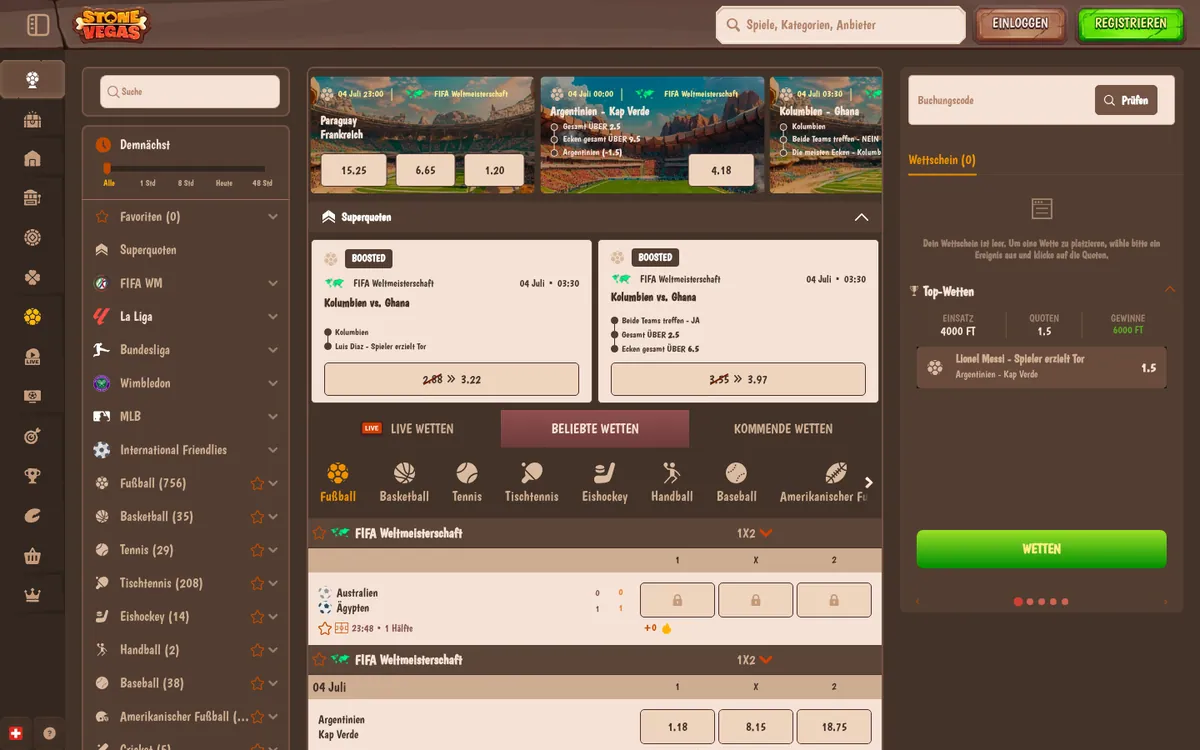
Task: Click the EINLOGGEN button
Action: coord(1020,24)
